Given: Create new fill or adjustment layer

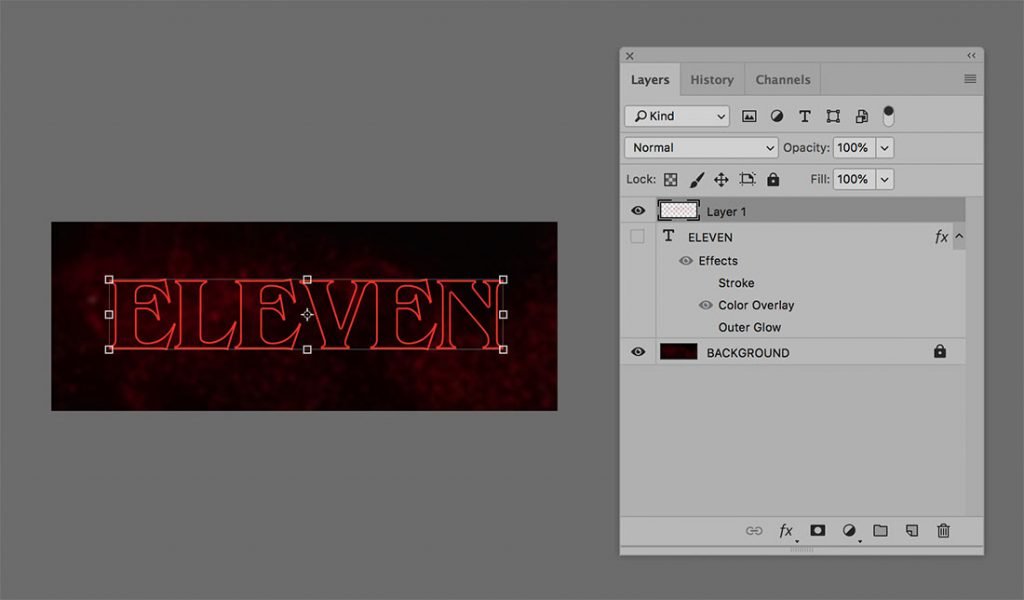Looking at the screenshot, I should click(849, 530).
